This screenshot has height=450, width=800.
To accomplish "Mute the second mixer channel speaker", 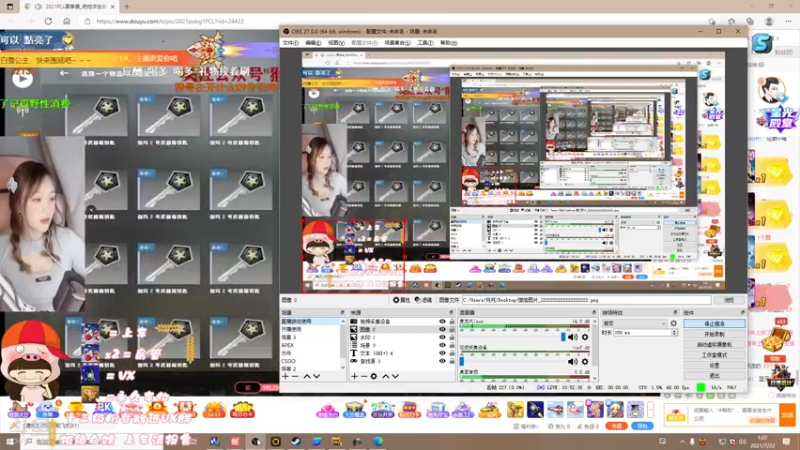I will pyautogui.click(x=573, y=362).
